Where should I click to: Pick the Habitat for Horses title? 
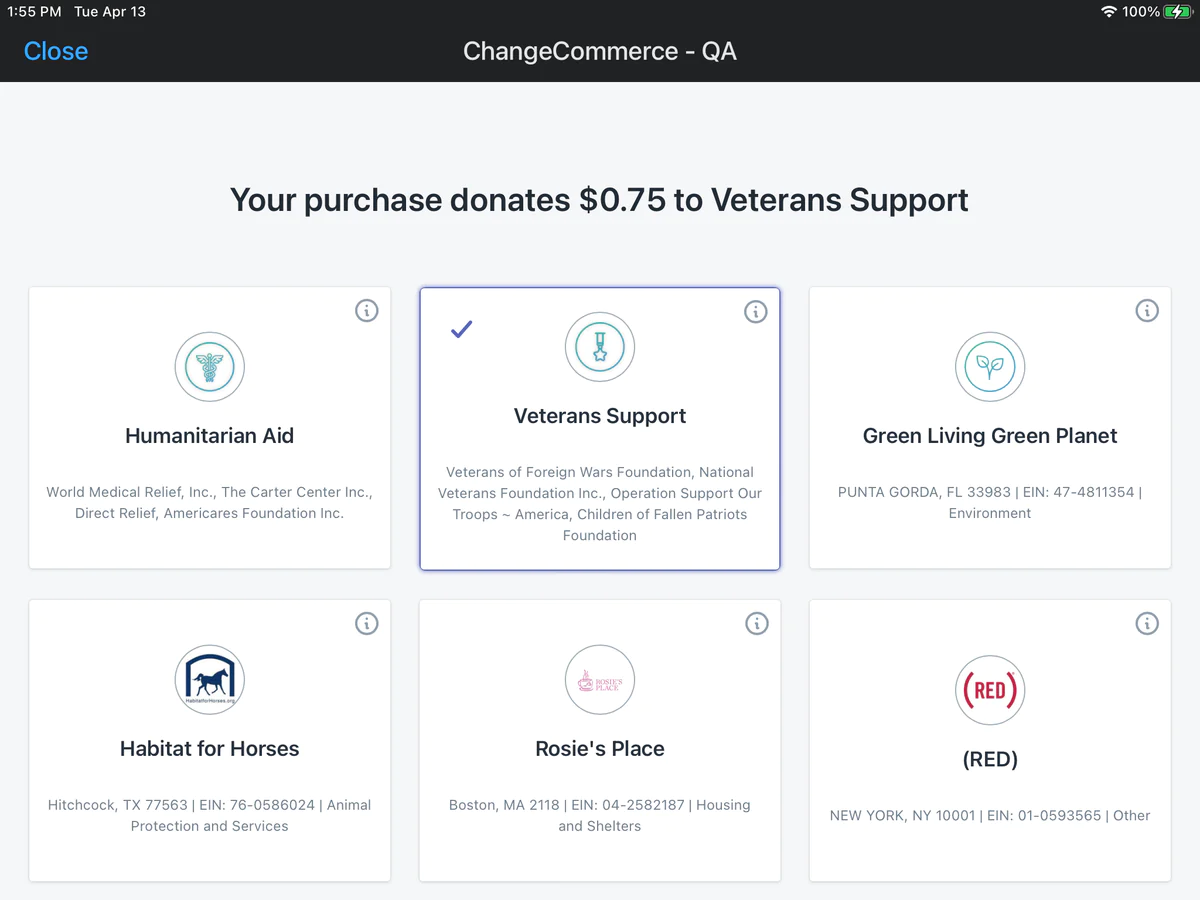(210, 749)
